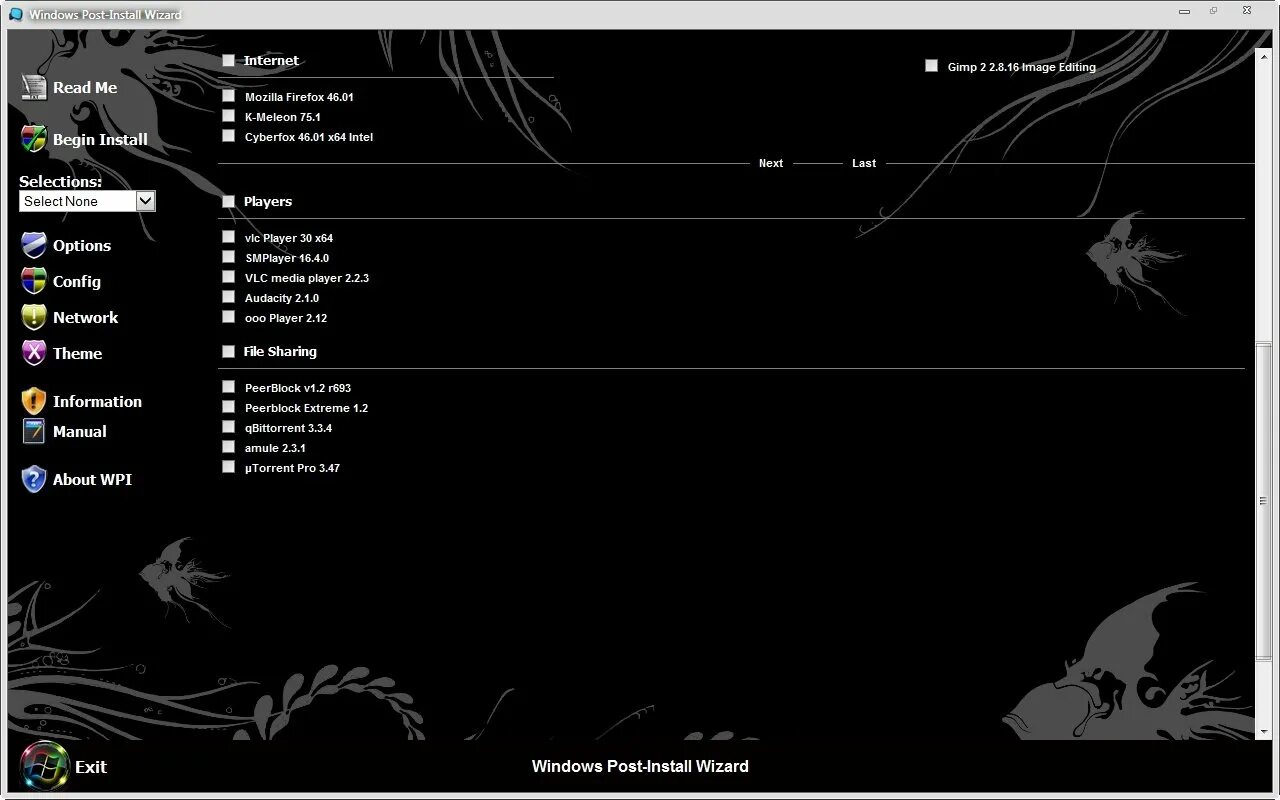This screenshot has height=800, width=1280.
Task: Click the Selections: label text
Action: tap(60, 182)
